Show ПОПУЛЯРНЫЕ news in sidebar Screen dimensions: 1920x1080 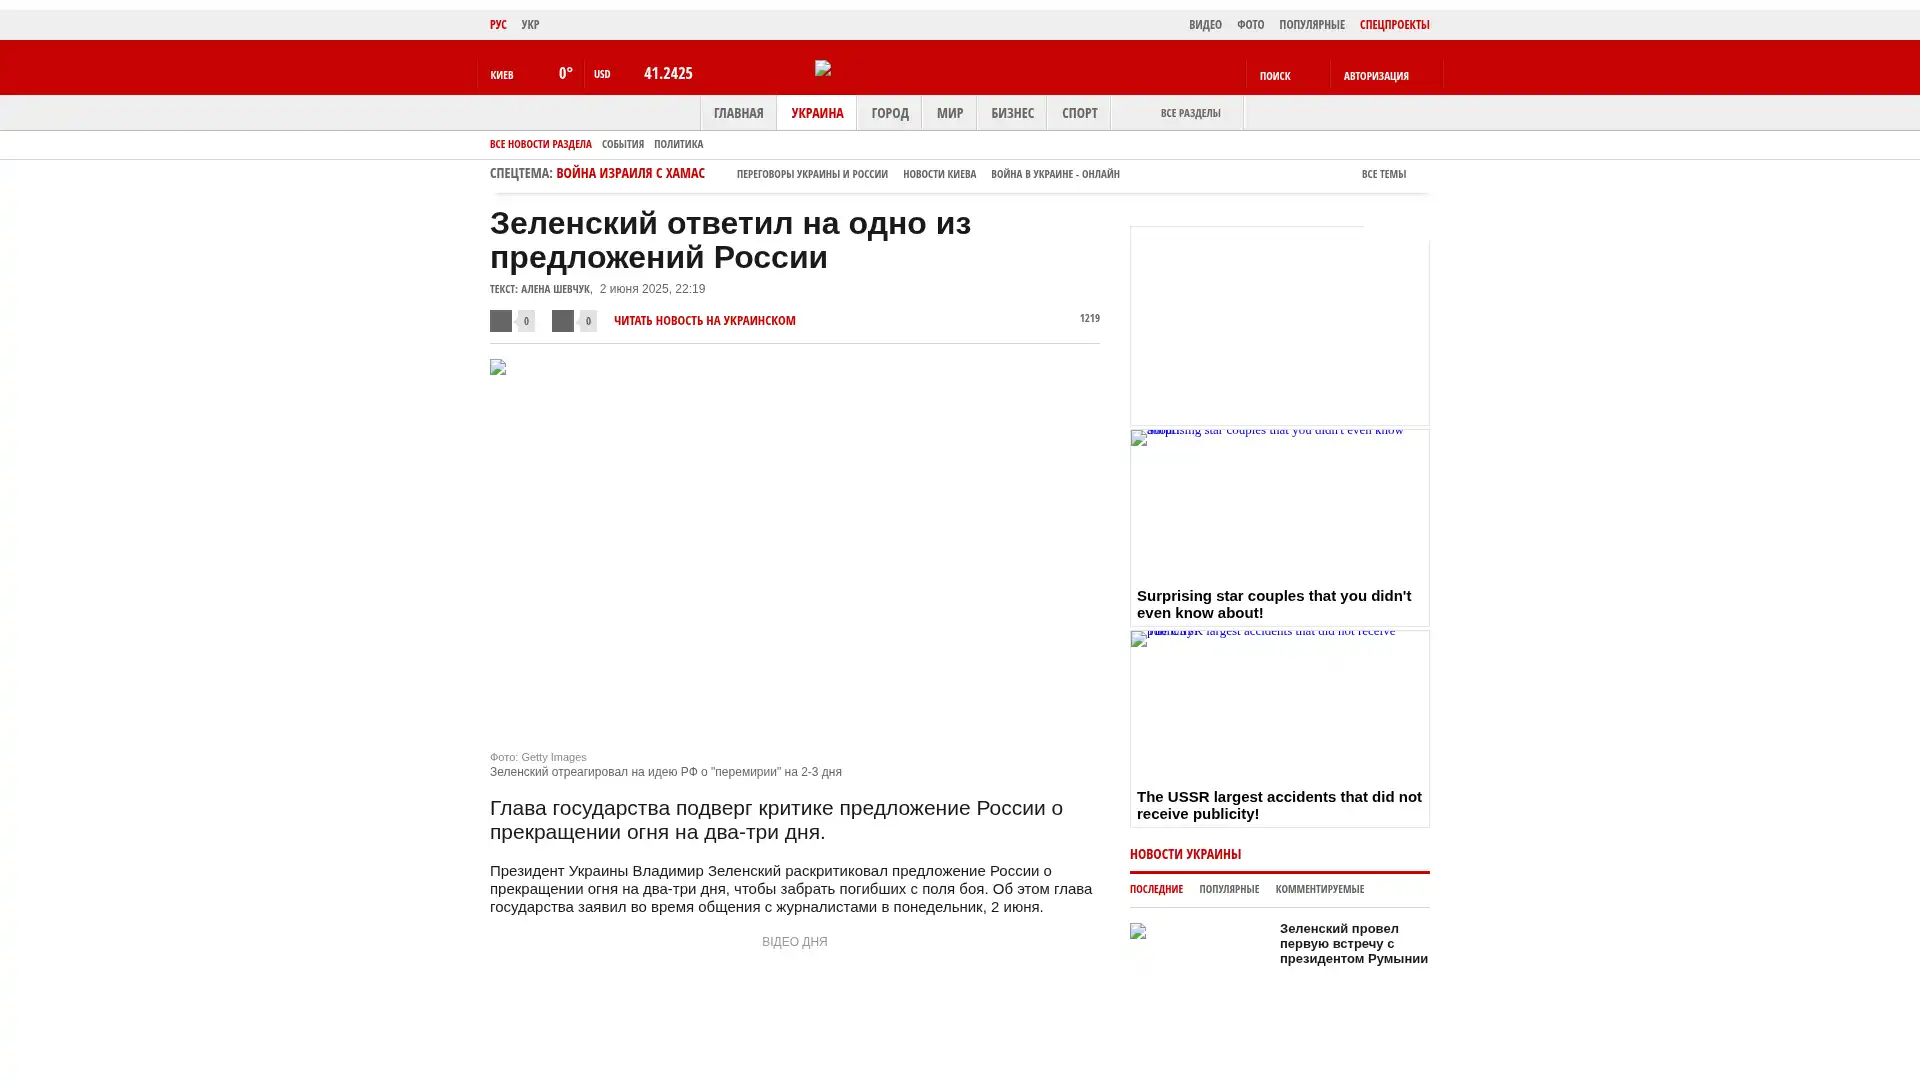[1228, 889]
